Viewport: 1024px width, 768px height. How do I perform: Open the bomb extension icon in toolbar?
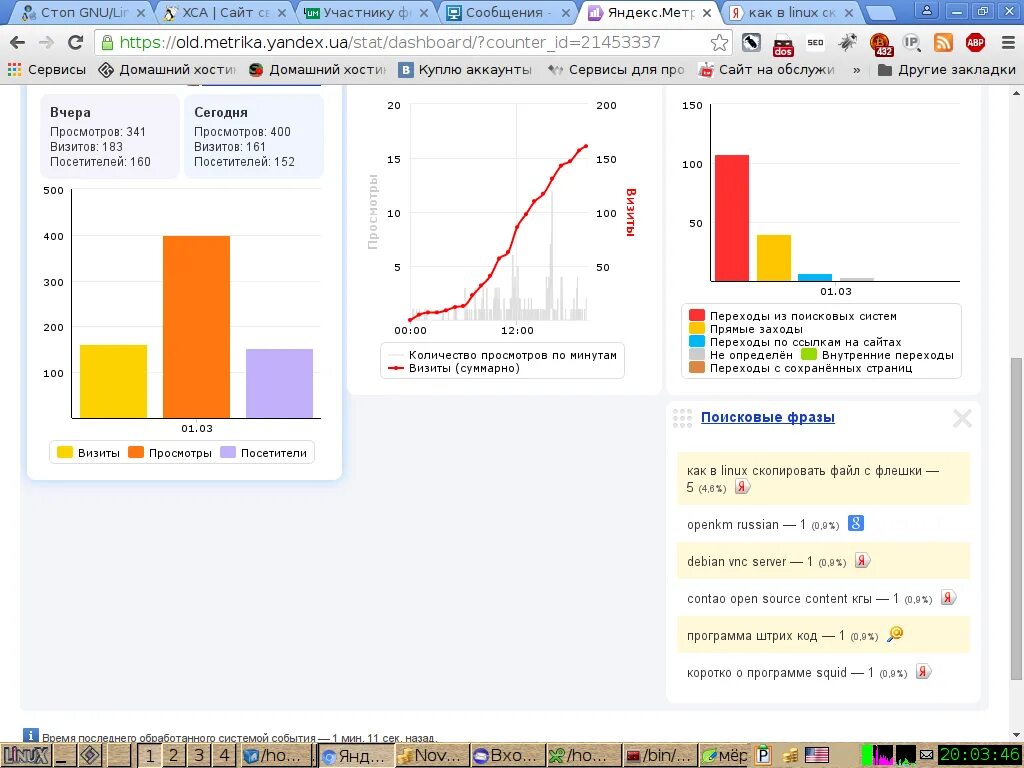tap(751, 42)
